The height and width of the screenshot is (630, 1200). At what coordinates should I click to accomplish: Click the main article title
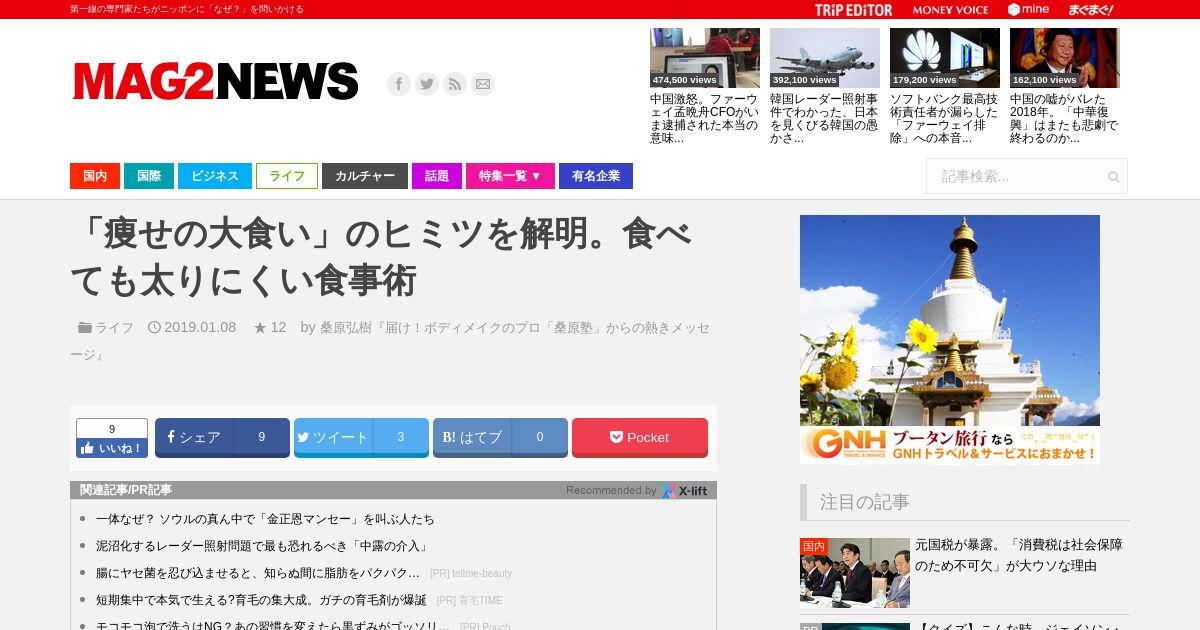coord(380,257)
